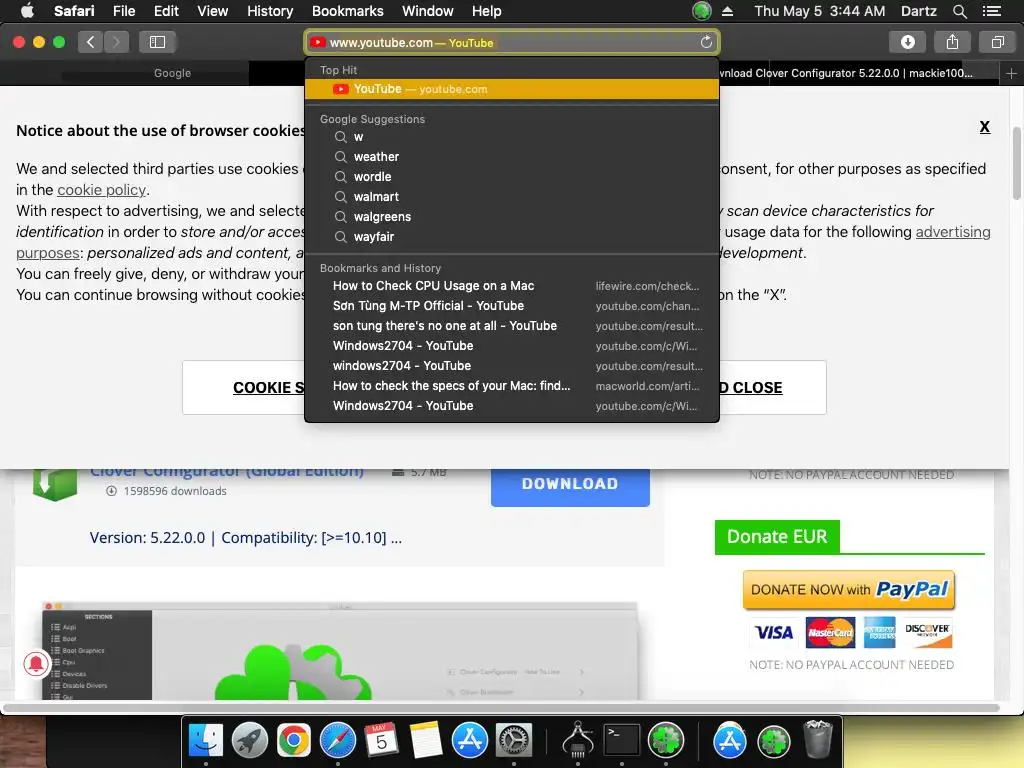Click the Clover Configurator screenshot thumbnail

(340, 651)
